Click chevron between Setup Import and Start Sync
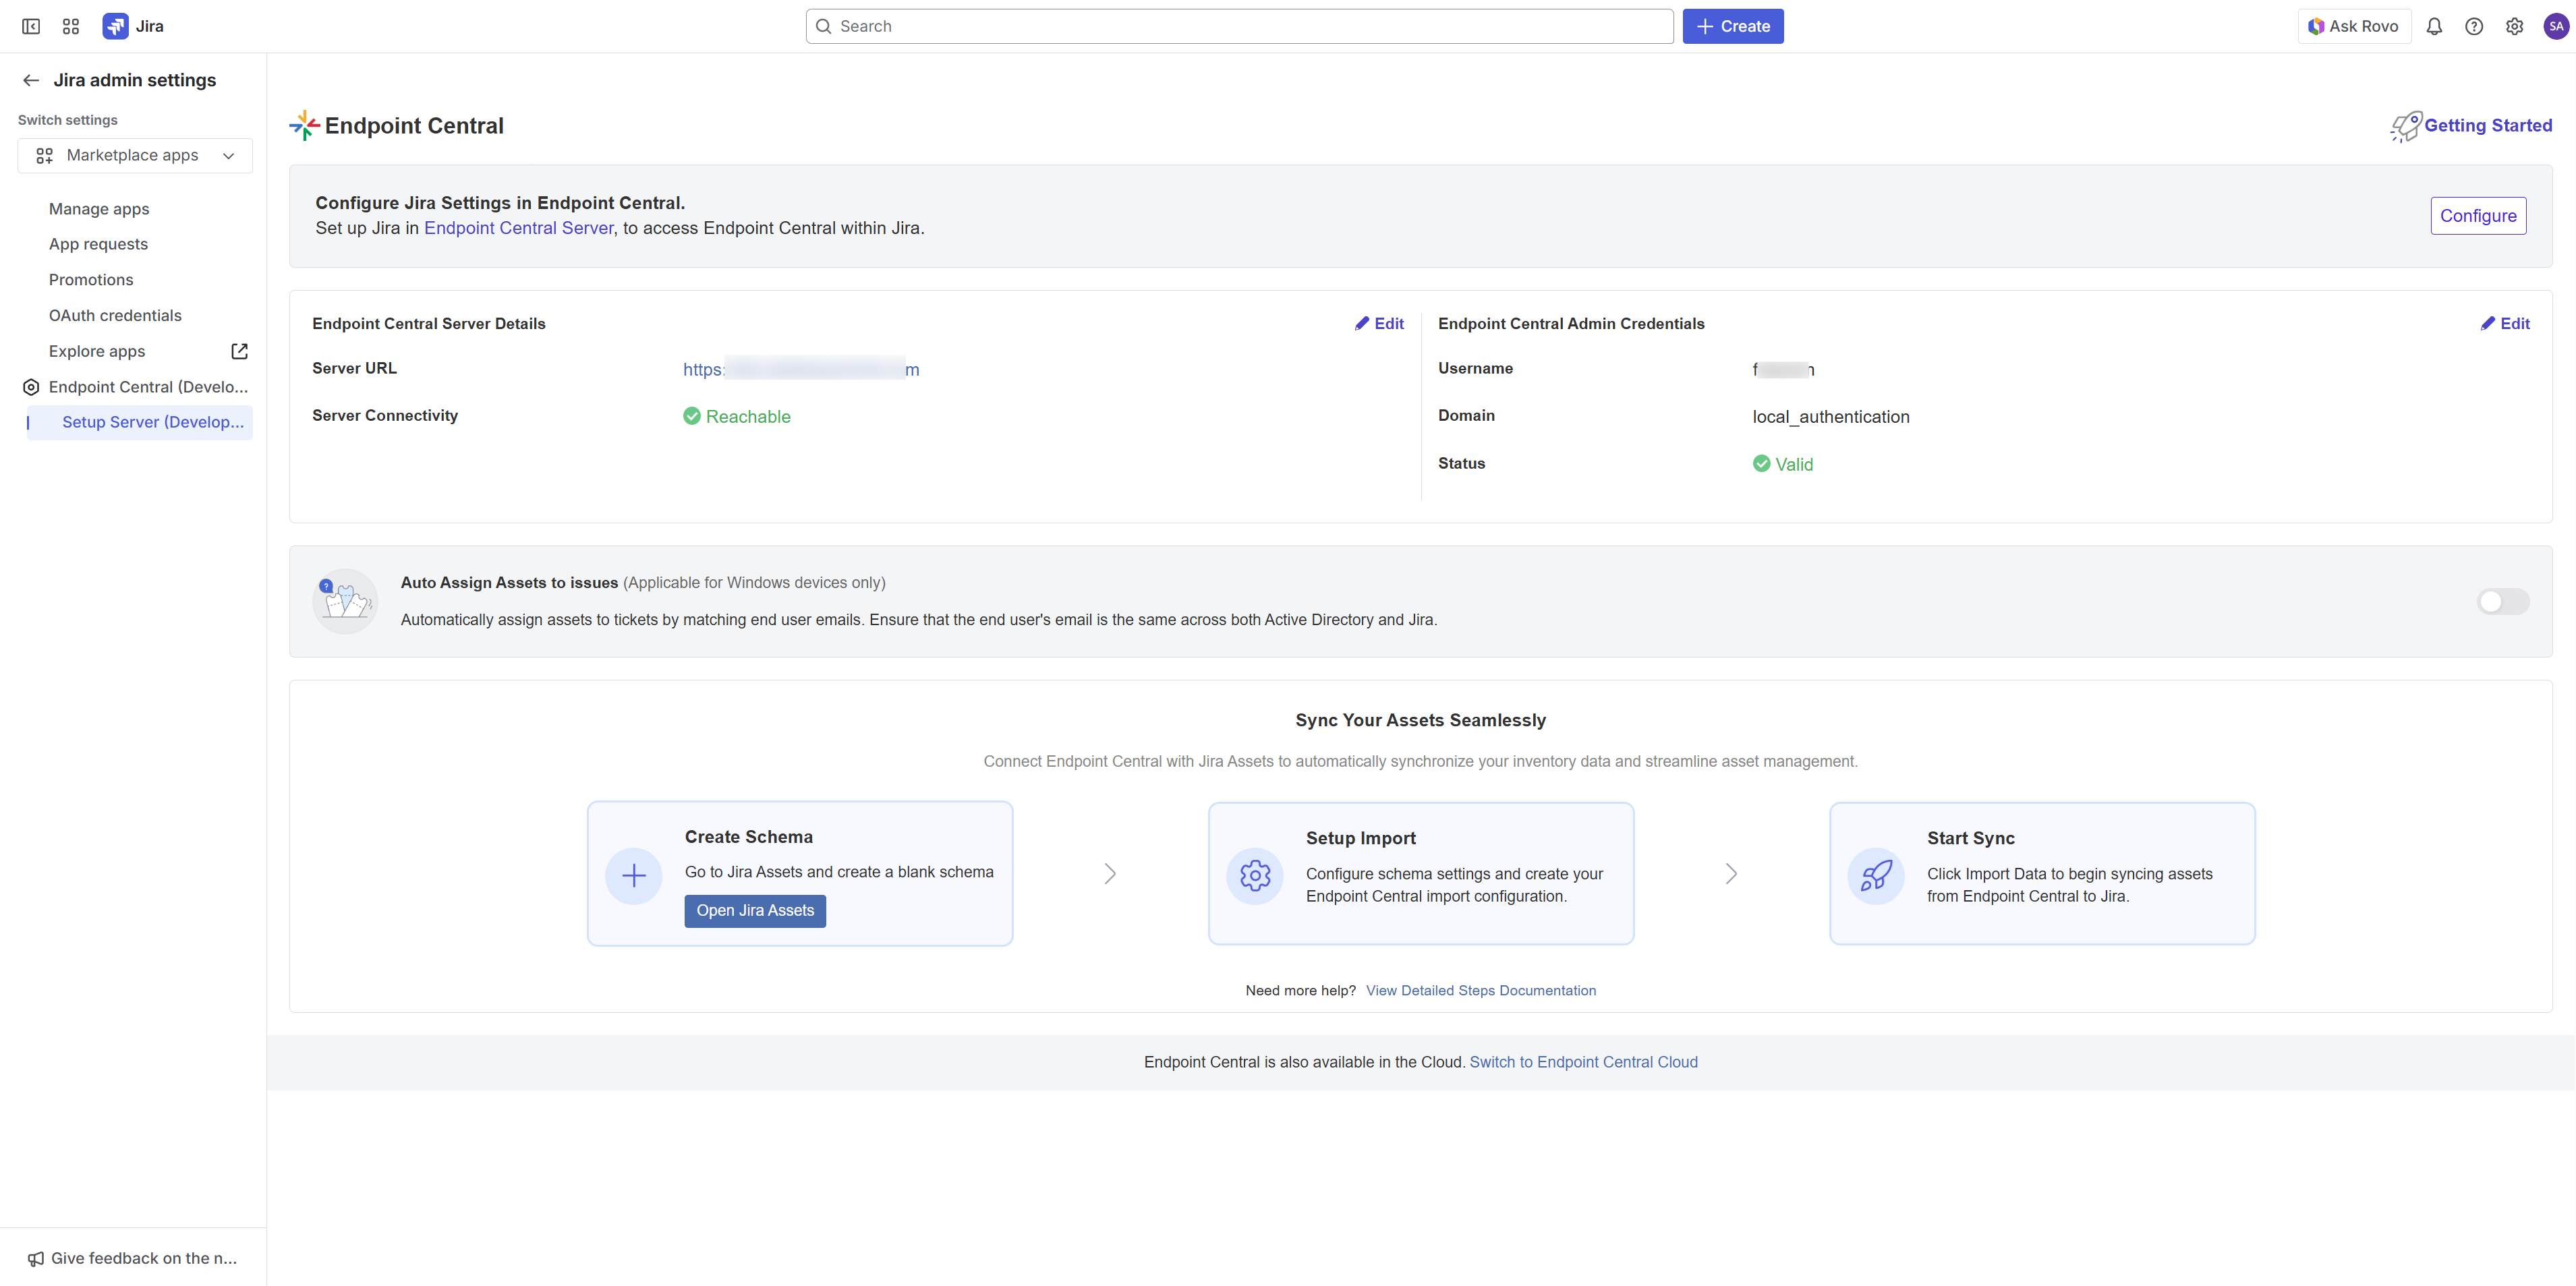 point(1731,873)
